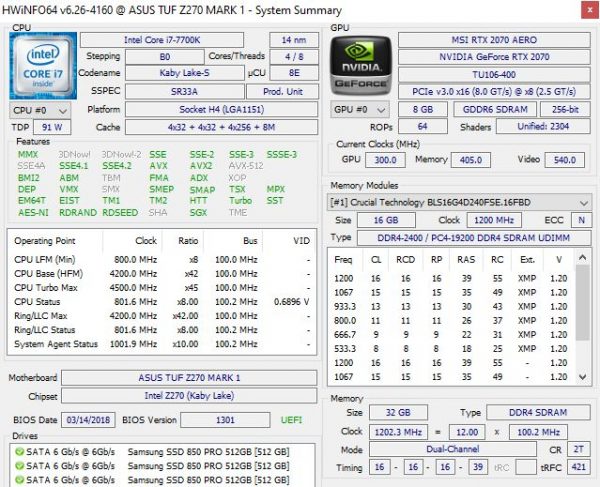Click the tRFC 421 field
Image resolution: width=600 pixels, height=487 pixels.
pyautogui.click(x=579, y=467)
